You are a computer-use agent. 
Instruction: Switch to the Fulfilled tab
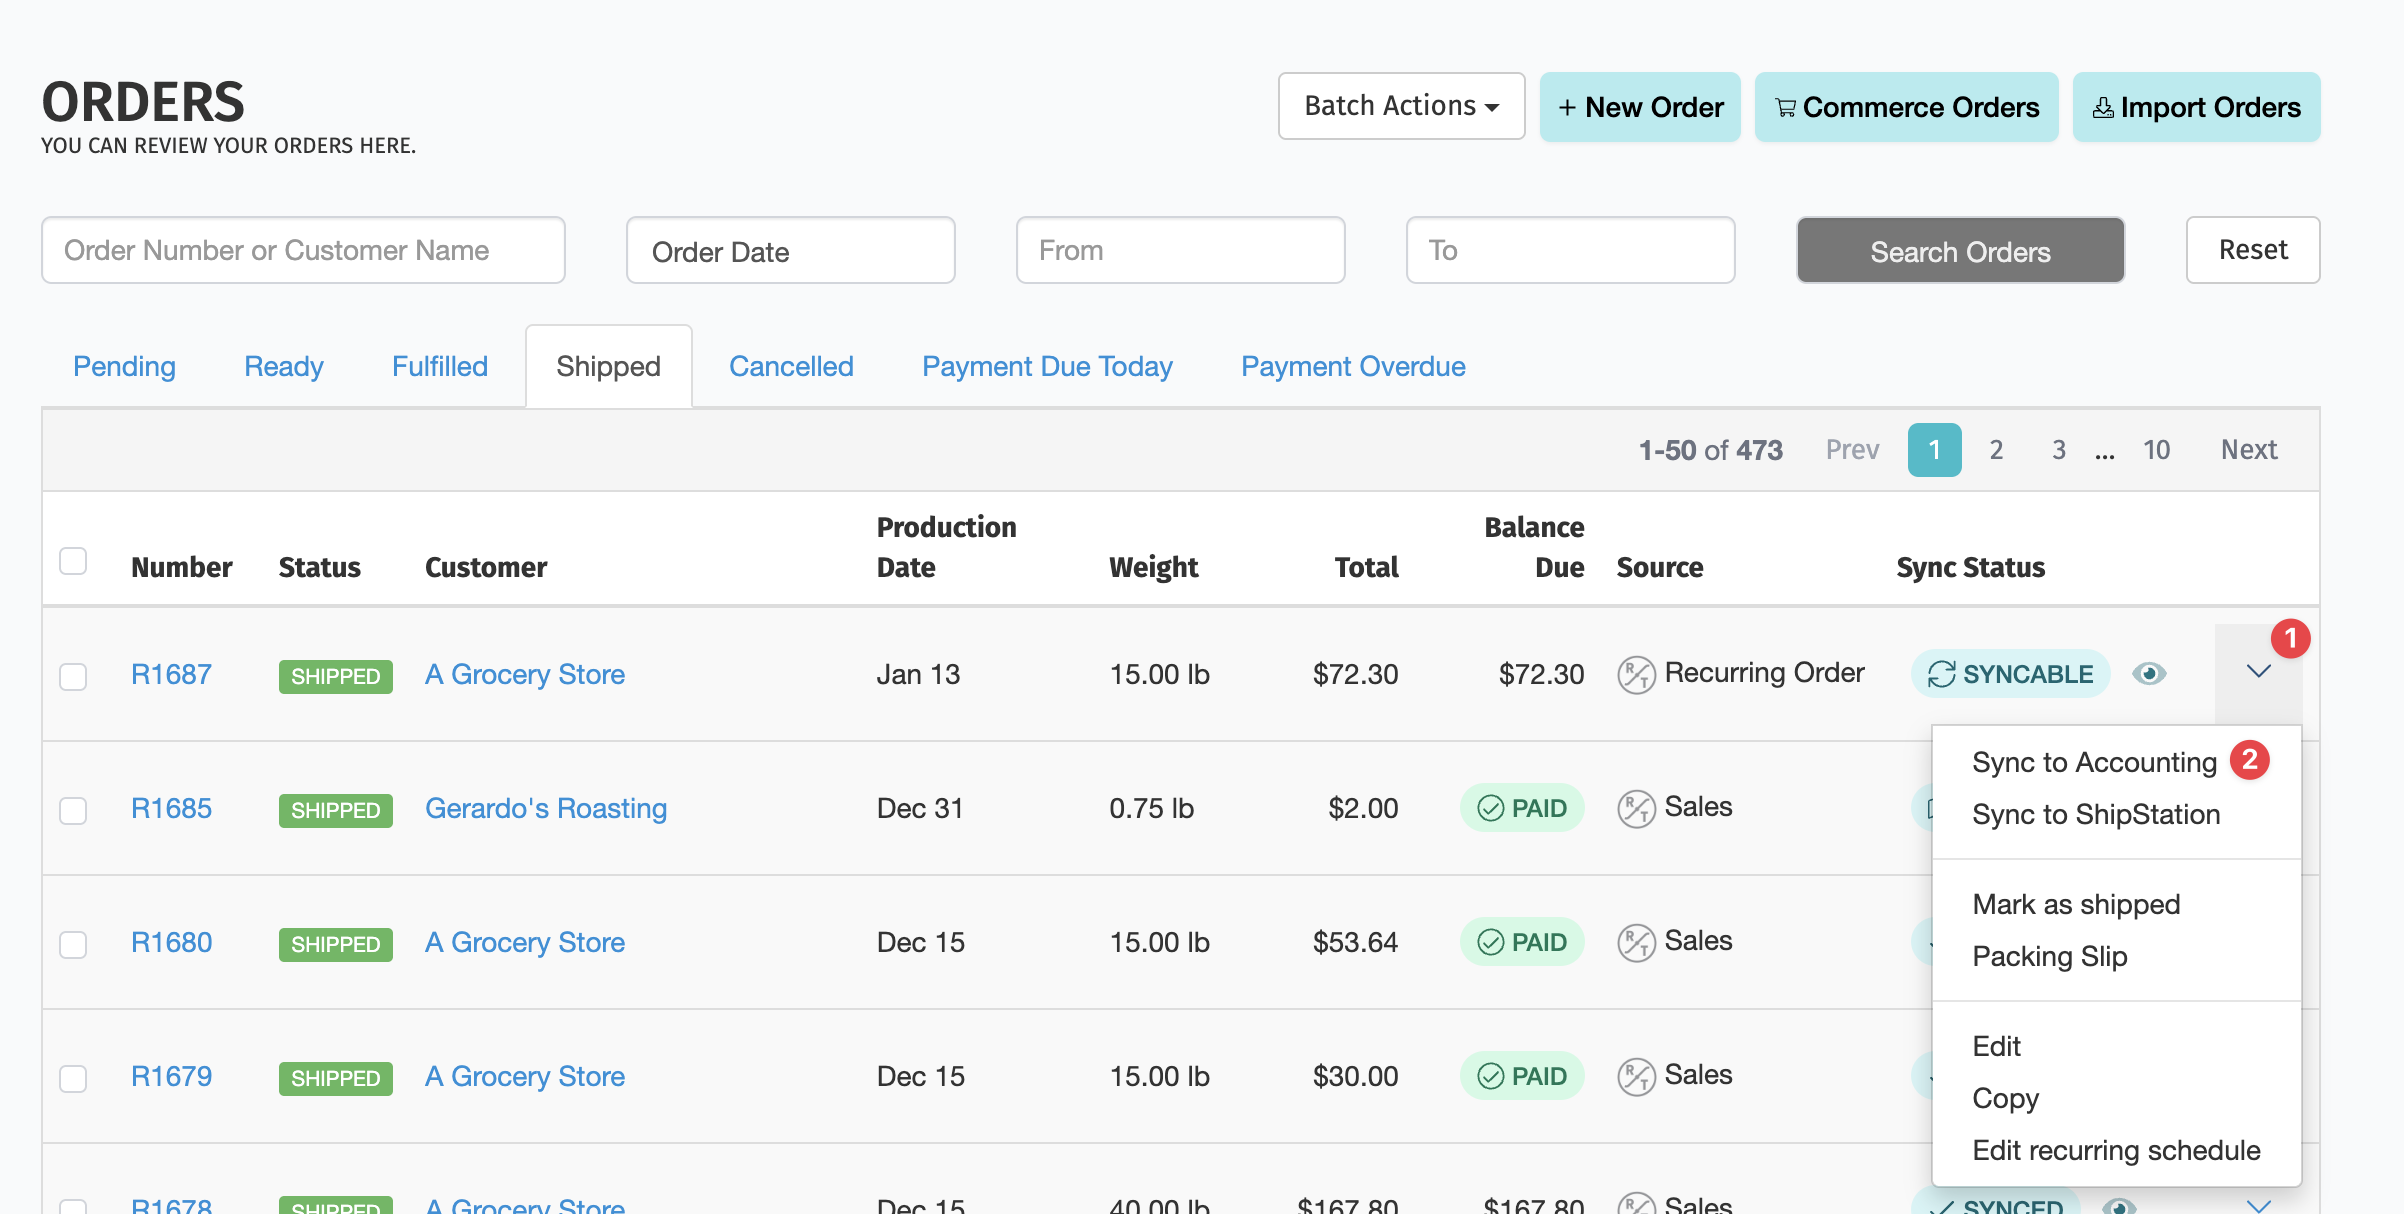click(439, 366)
